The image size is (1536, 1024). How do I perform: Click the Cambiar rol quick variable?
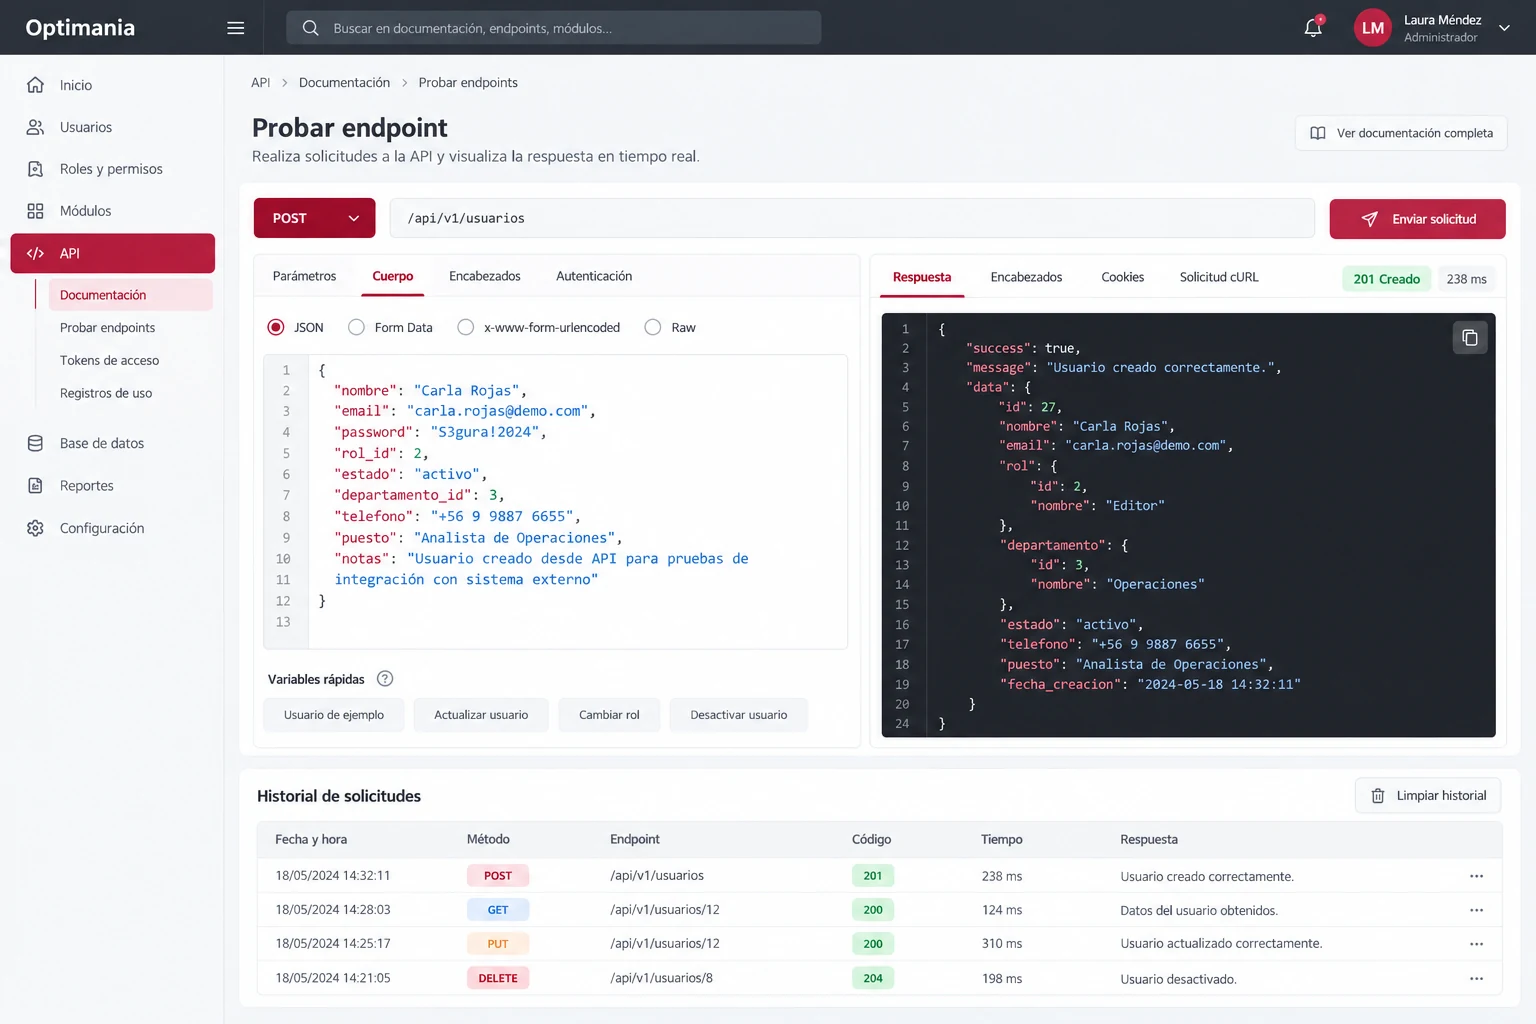609,715
